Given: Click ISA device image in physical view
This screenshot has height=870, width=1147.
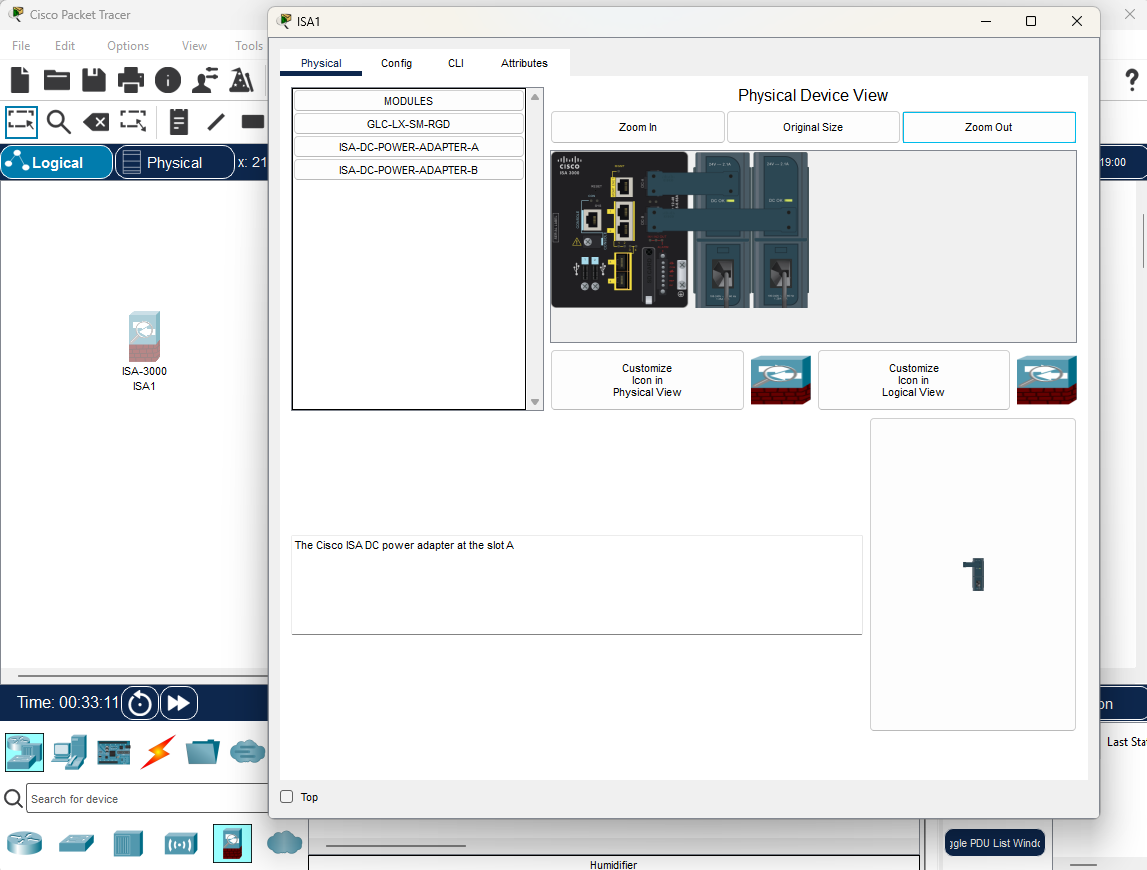Looking at the screenshot, I should (x=680, y=230).
